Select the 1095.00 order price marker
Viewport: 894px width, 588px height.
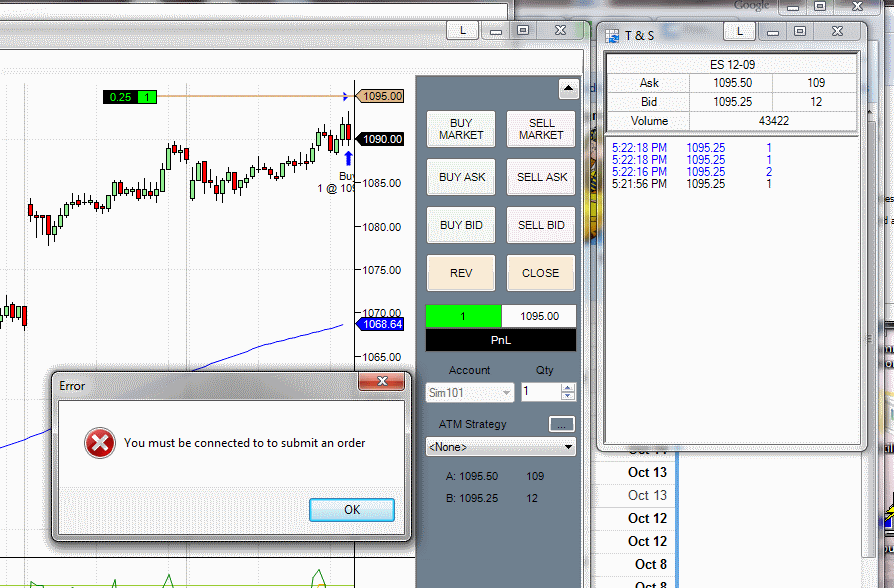point(380,96)
